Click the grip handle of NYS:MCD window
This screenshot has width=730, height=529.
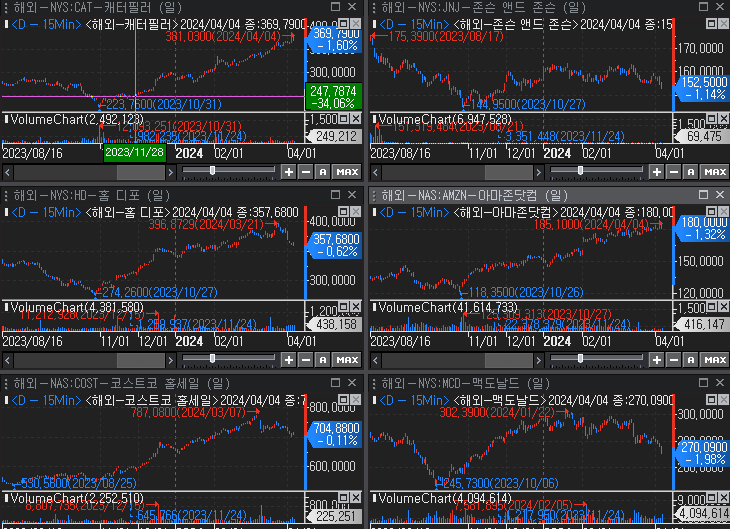click(x=374, y=383)
